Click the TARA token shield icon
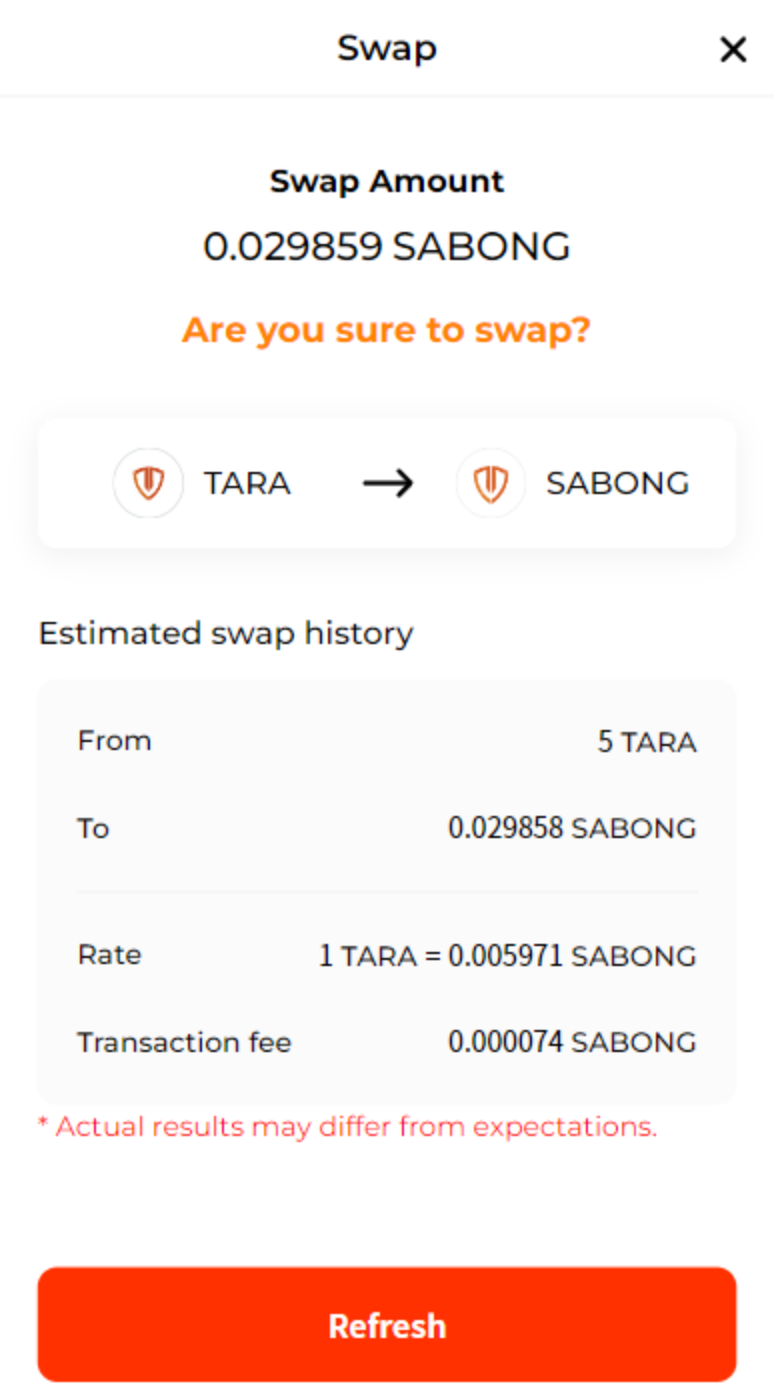The image size is (774, 1392). click(x=148, y=483)
